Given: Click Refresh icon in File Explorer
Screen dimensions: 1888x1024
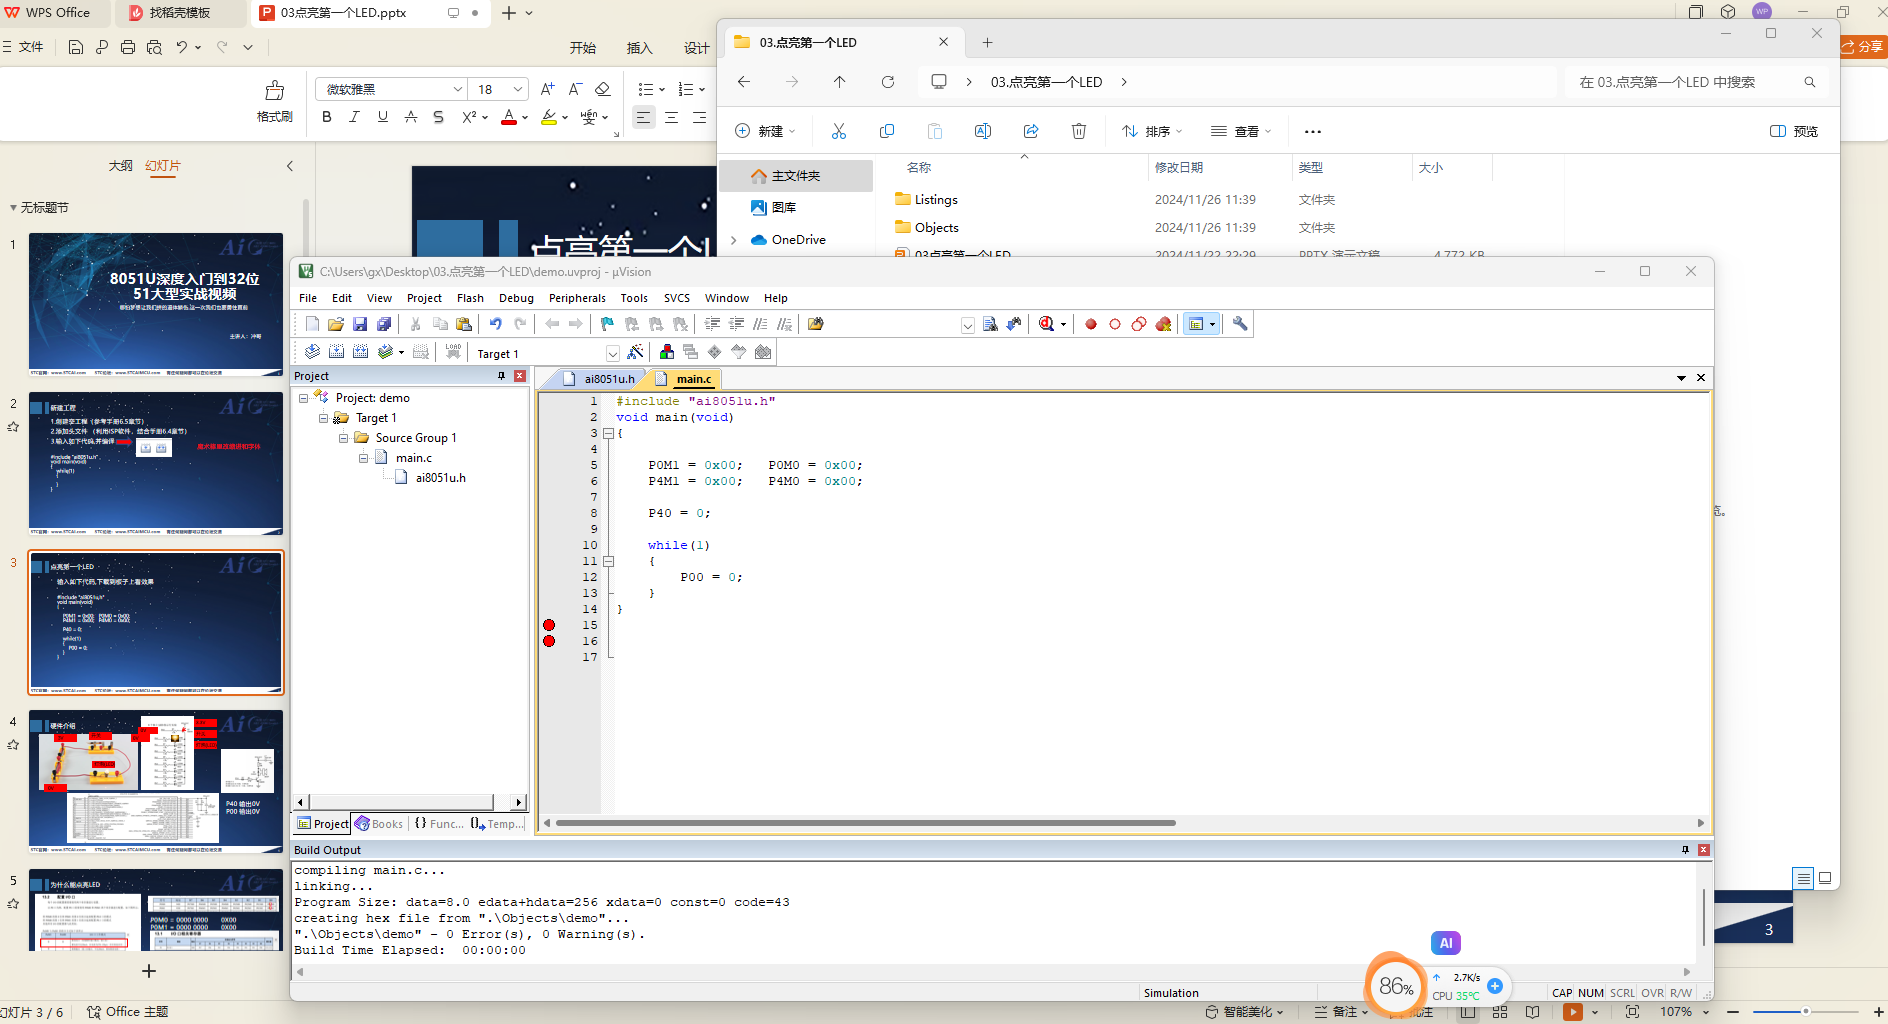Looking at the screenshot, I should [x=888, y=82].
